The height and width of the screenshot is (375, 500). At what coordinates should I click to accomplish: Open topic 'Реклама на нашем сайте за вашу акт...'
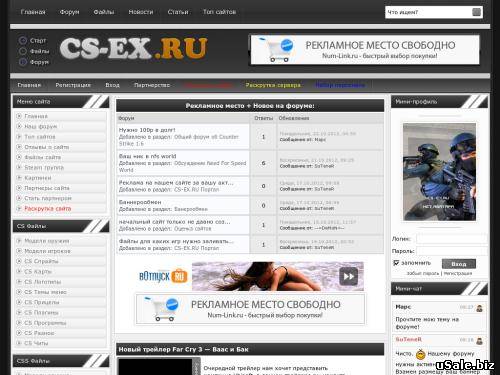(176, 183)
